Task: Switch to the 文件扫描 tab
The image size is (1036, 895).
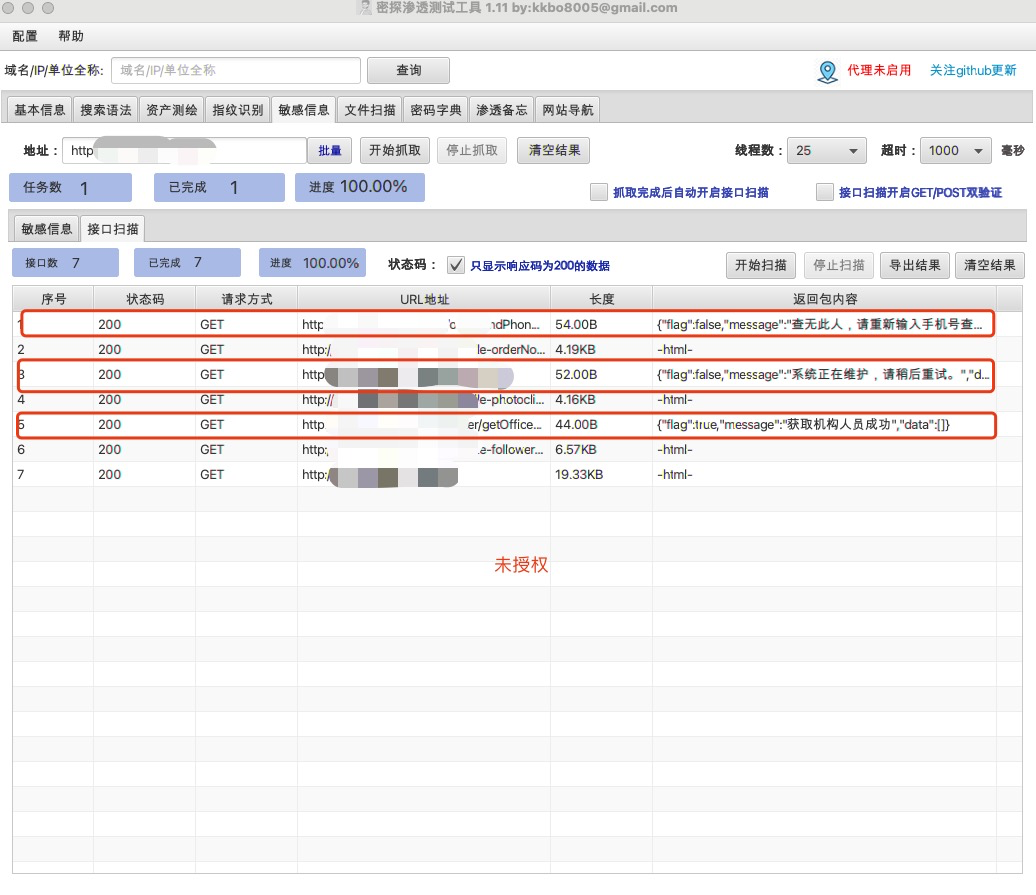Action: pos(370,110)
